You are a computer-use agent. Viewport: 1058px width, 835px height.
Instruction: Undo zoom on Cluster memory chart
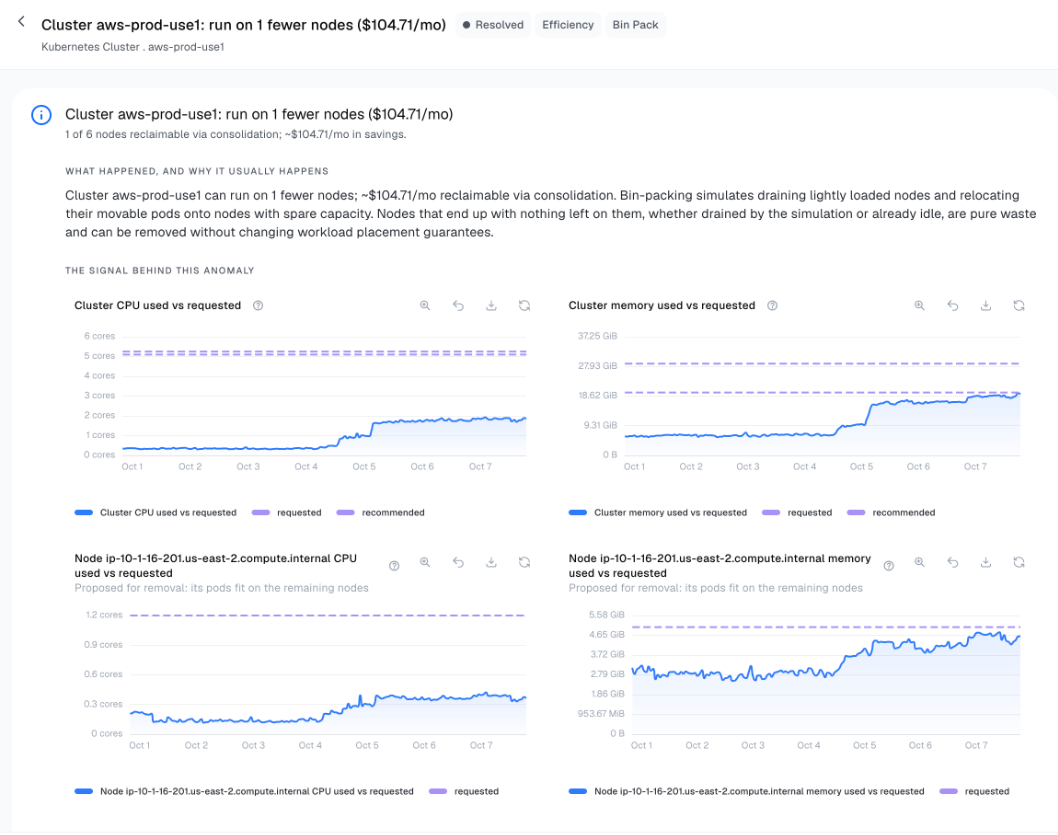pos(953,306)
